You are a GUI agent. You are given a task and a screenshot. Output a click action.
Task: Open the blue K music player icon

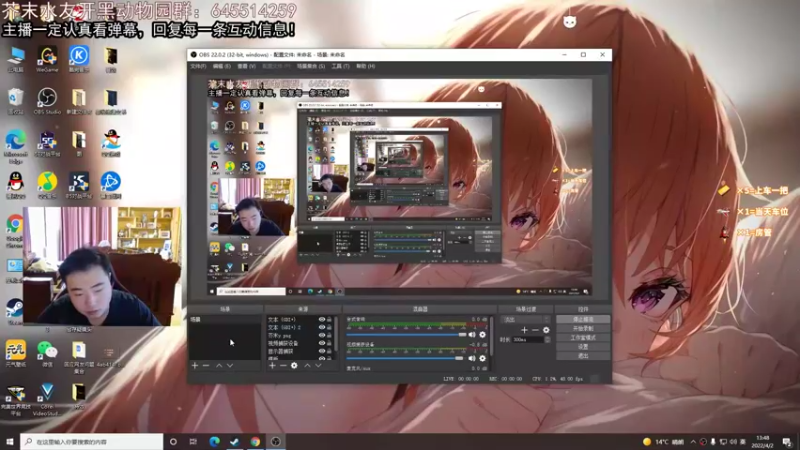coord(79,59)
